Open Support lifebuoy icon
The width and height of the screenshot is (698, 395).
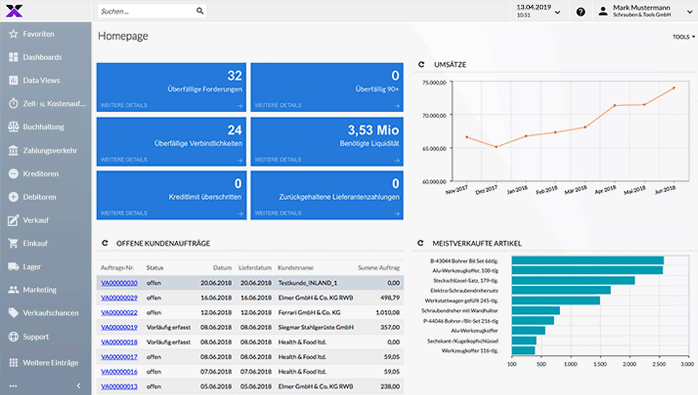(13, 337)
